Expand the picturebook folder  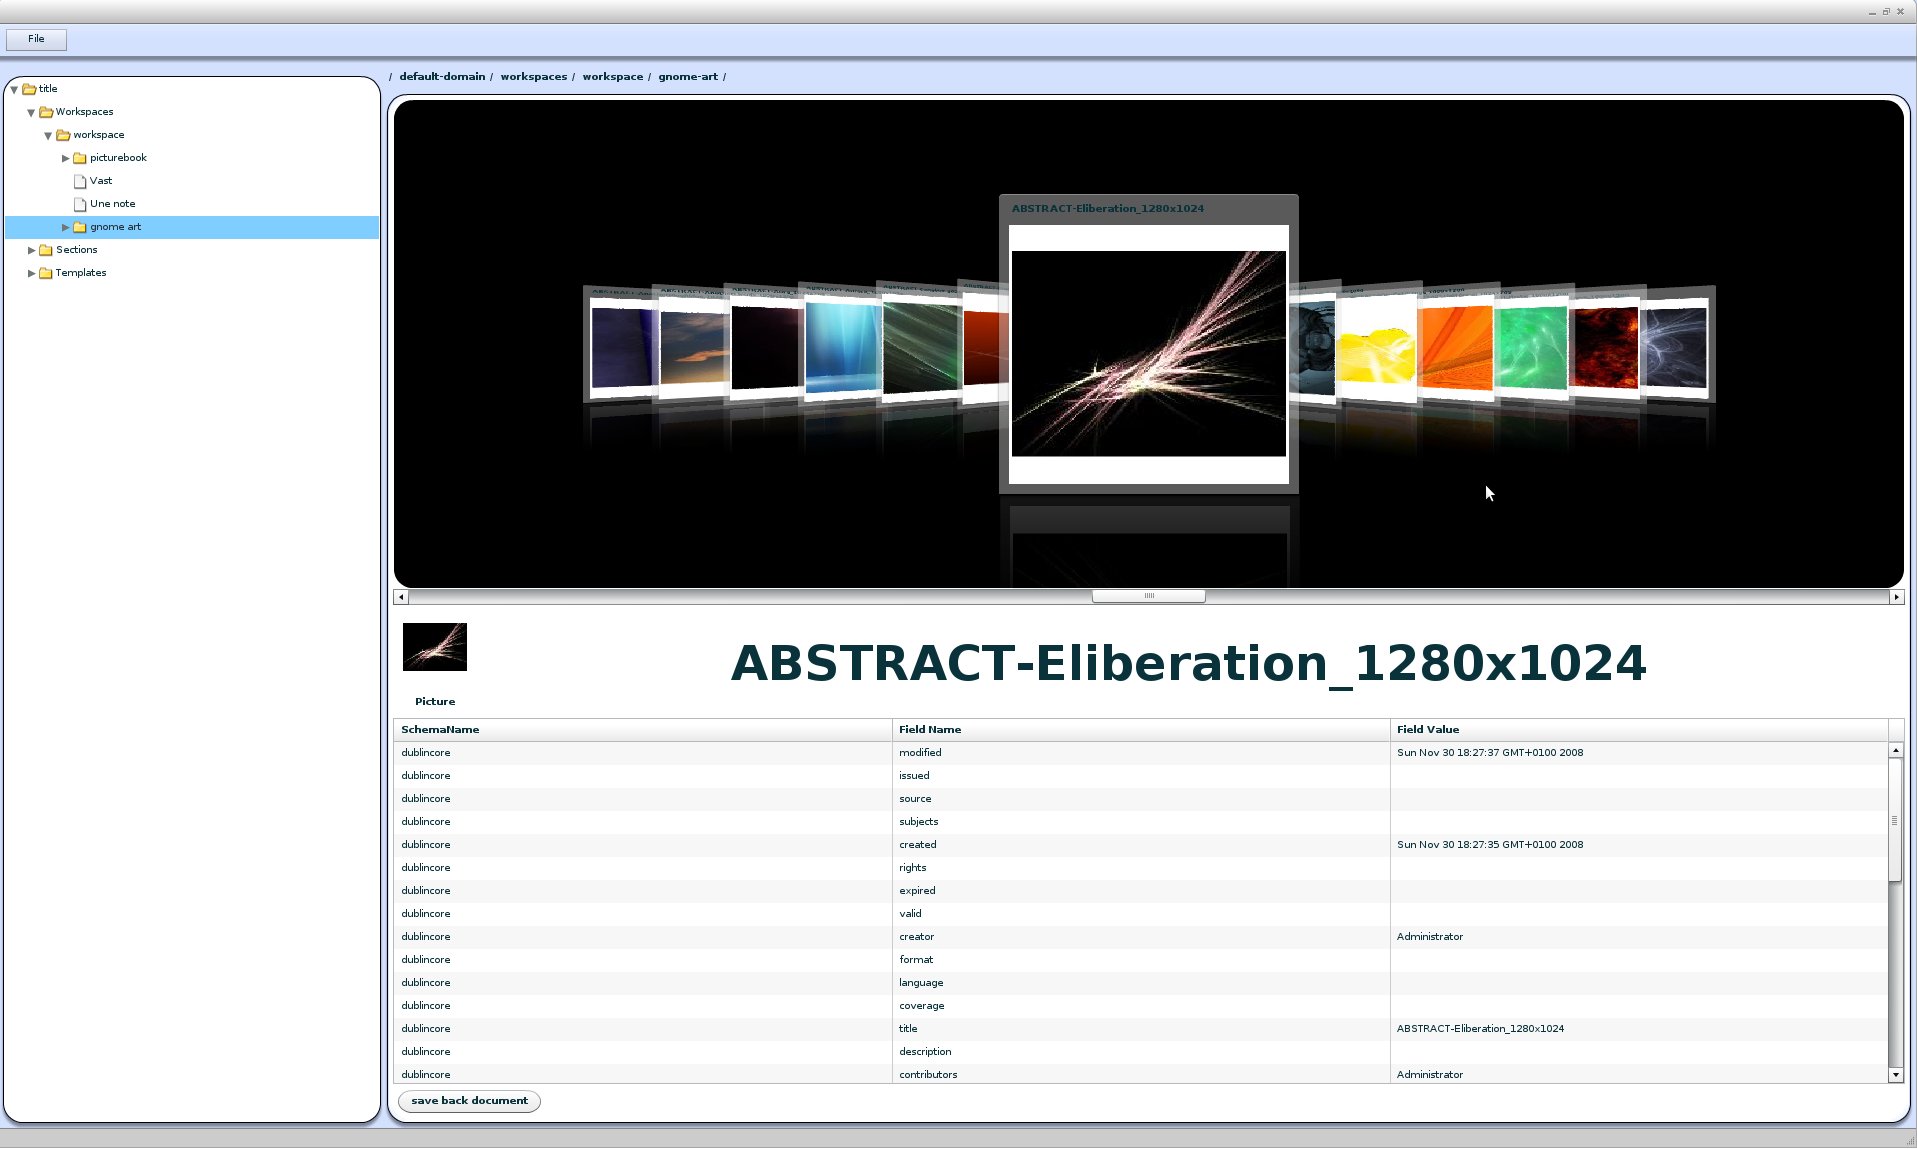pos(66,158)
